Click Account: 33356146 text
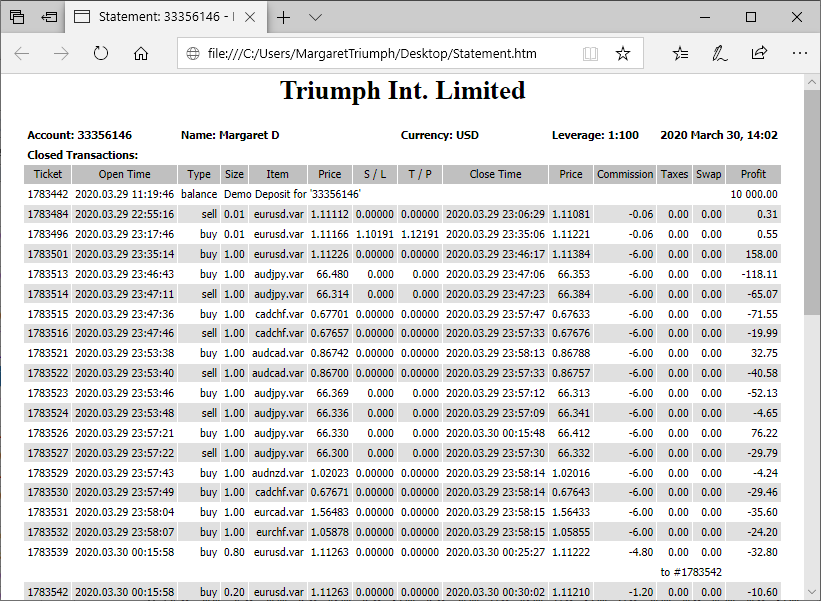 click(80, 135)
